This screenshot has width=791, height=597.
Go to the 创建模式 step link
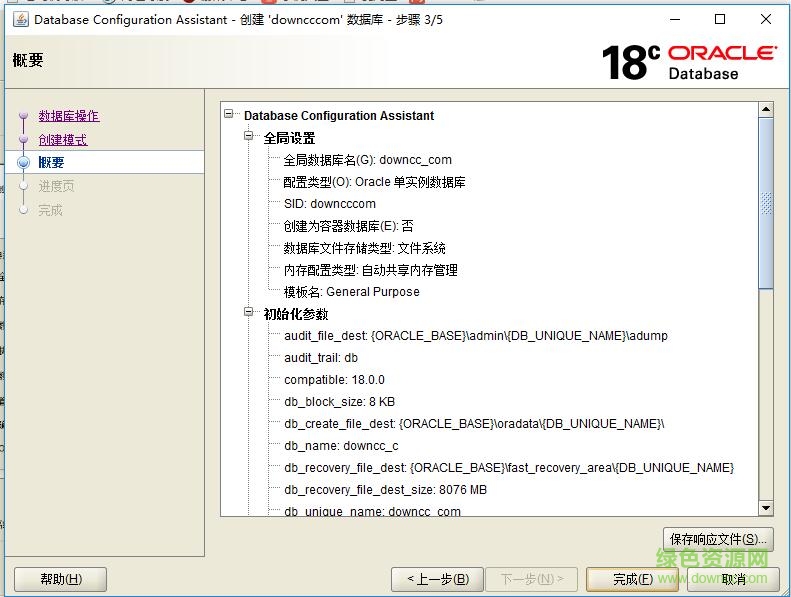click(x=63, y=140)
